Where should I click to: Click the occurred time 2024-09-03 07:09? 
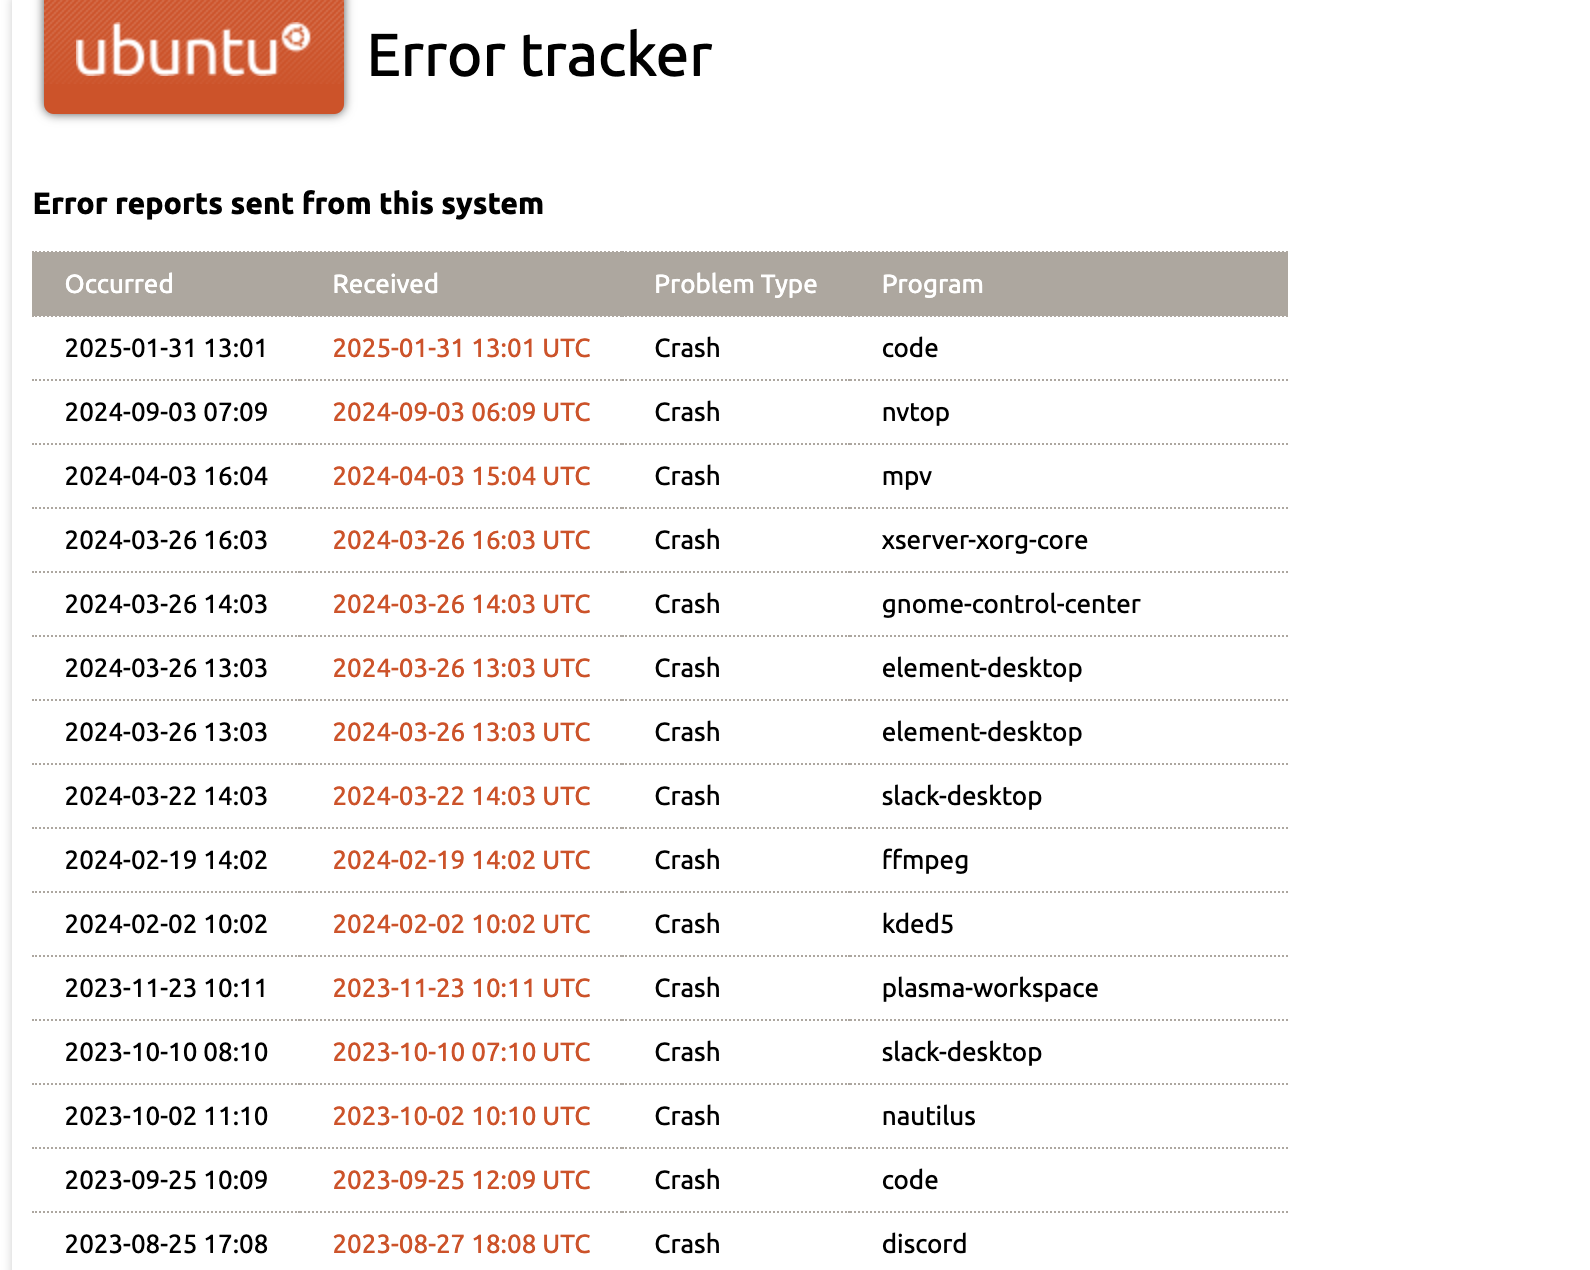tap(166, 412)
